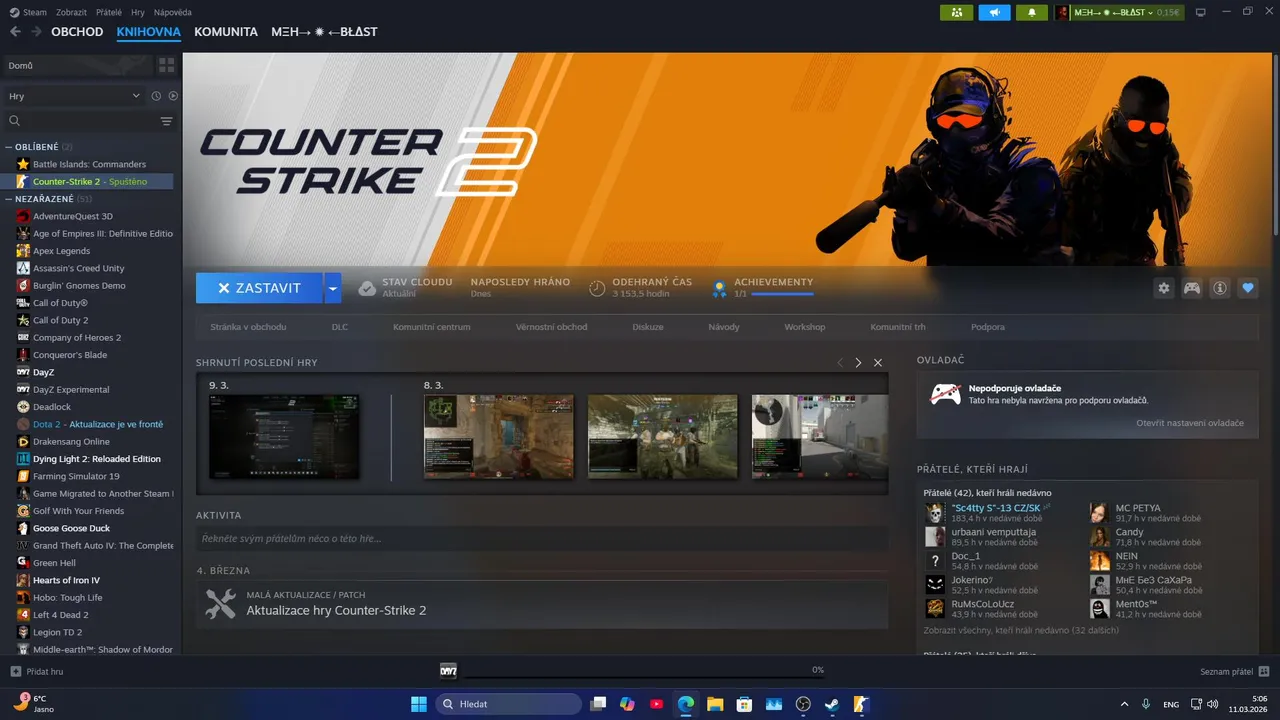This screenshot has width=1280, height=720.
Task: Open the friends activity green icon button
Action: tap(956, 12)
